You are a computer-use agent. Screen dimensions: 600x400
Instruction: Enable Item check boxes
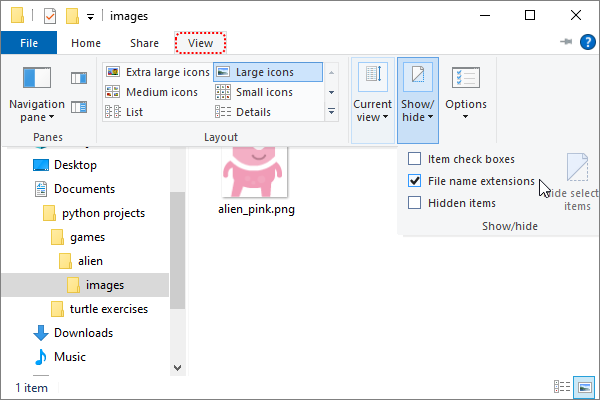click(x=414, y=158)
